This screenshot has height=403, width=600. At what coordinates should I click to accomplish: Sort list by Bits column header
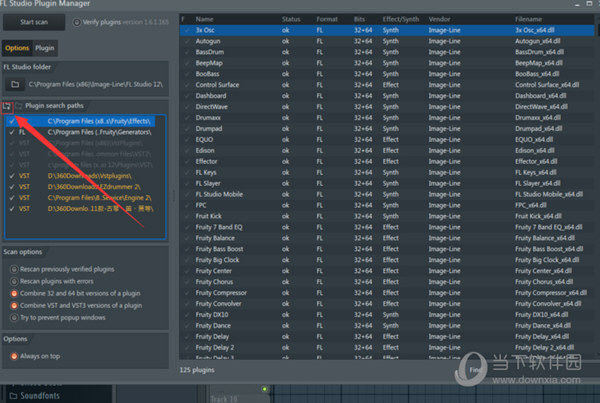359,19
